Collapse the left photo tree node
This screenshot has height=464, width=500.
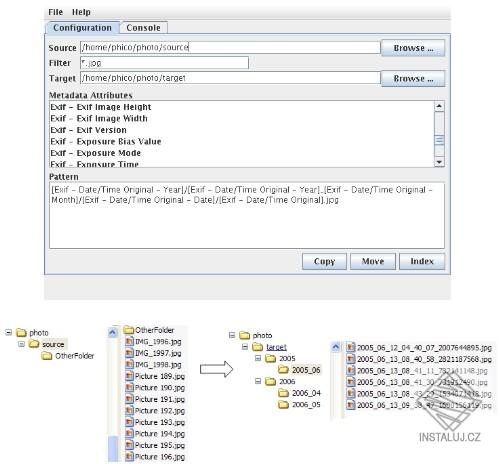(9, 332)
